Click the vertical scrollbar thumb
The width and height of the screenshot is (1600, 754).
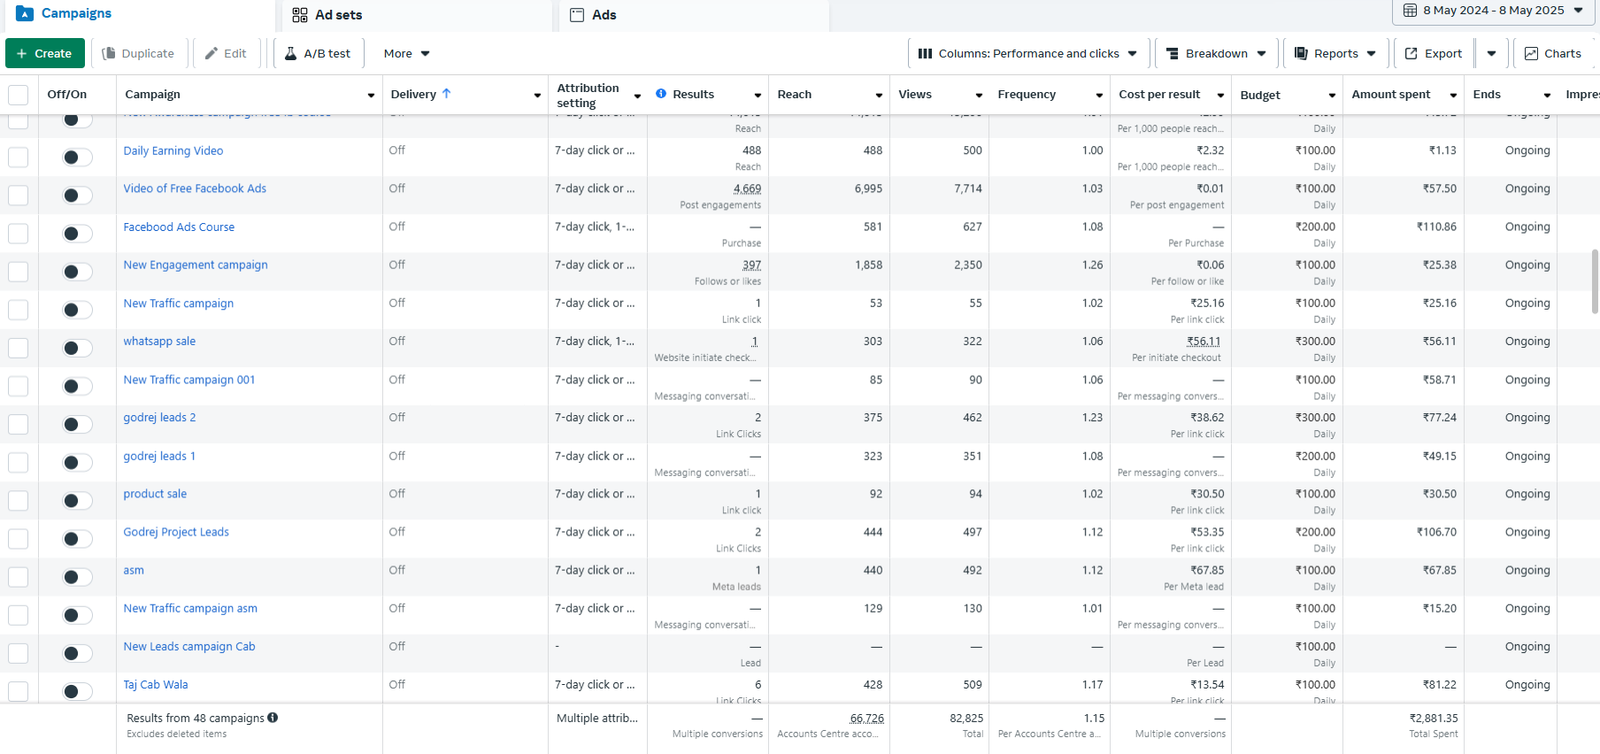(x=1595, y=282)
